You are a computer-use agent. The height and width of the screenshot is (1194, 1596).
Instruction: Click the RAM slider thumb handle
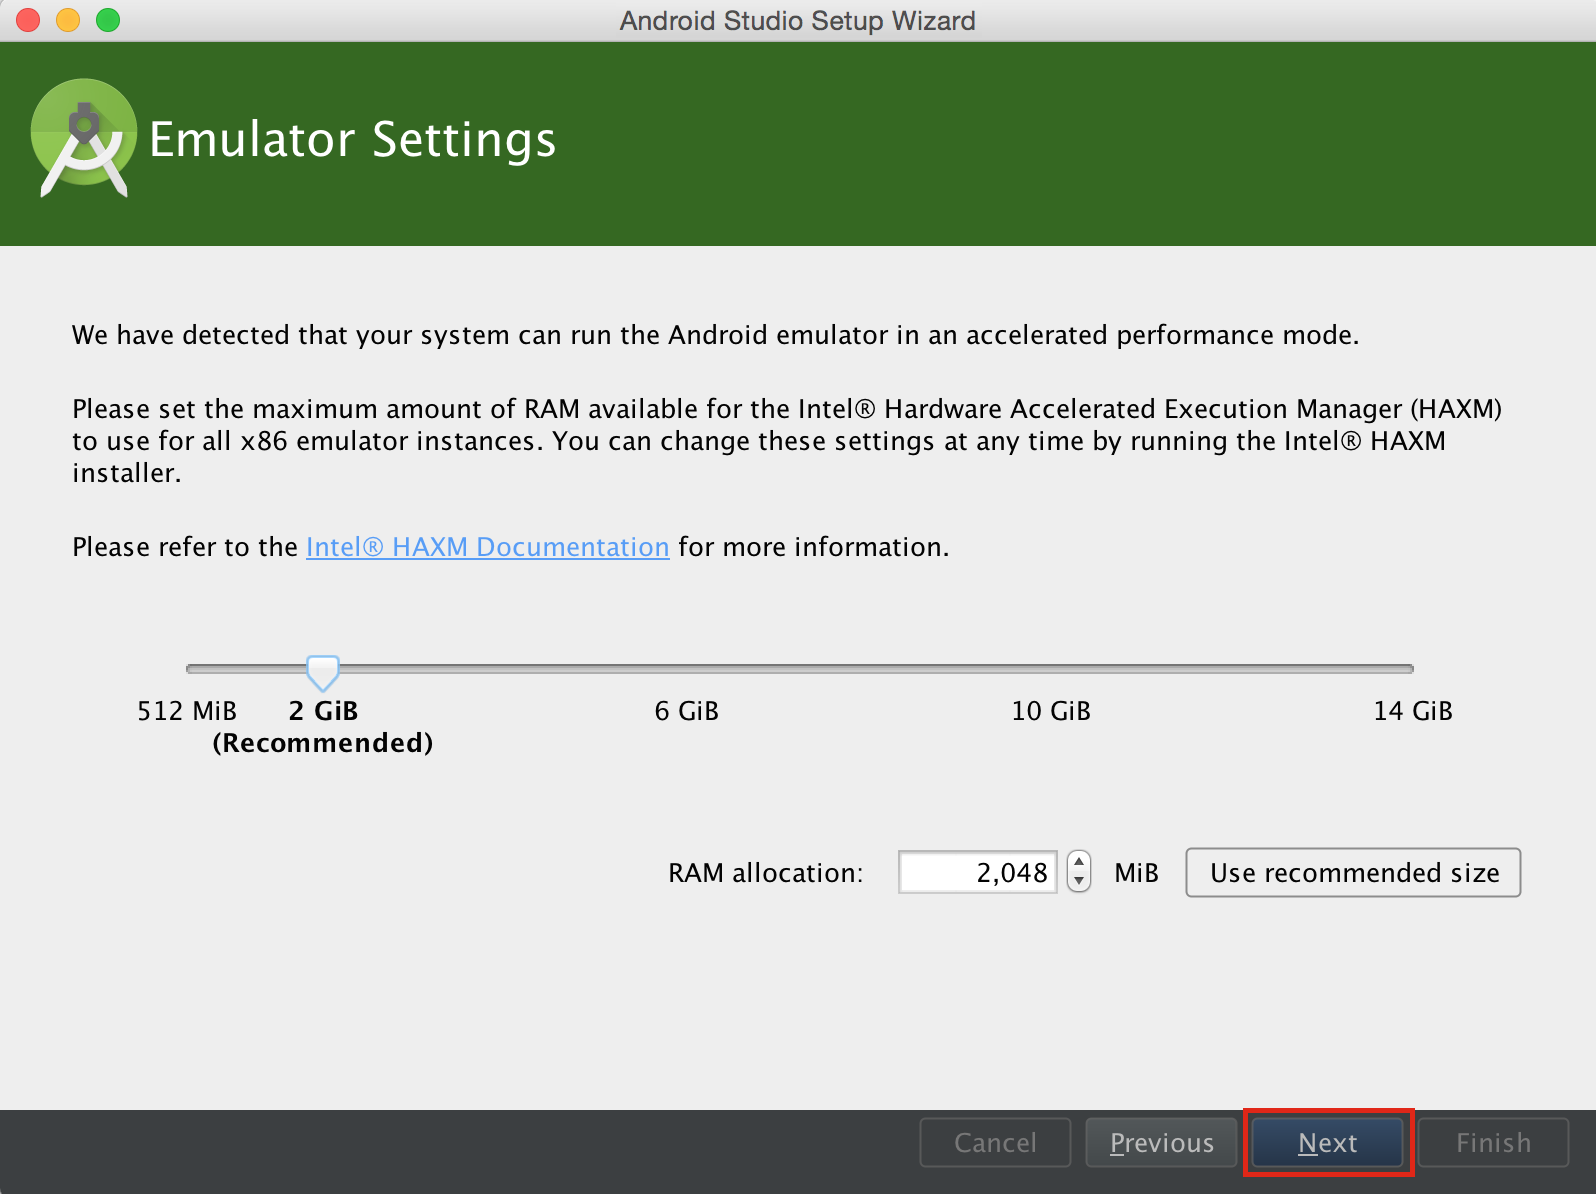[322, 673]
